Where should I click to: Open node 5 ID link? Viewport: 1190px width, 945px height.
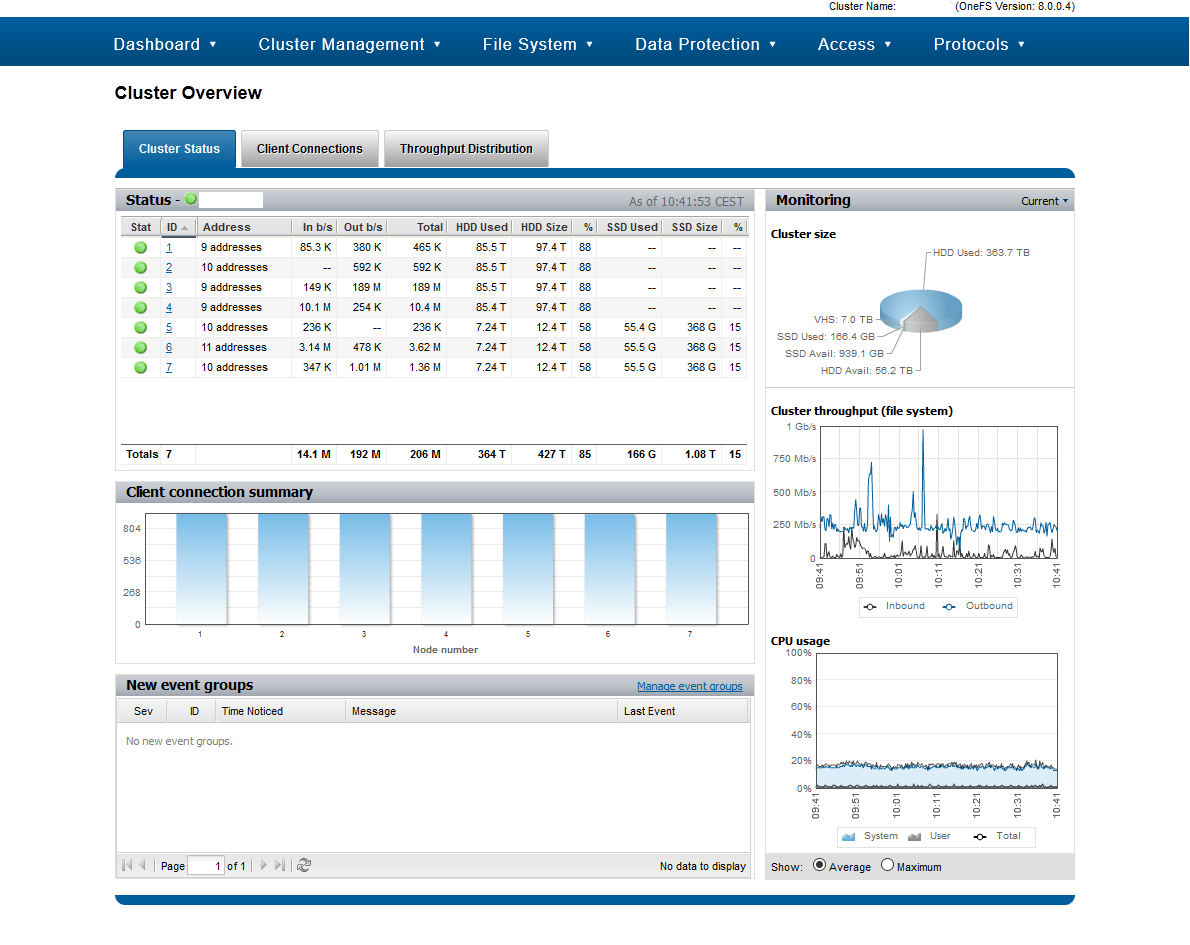169,327
